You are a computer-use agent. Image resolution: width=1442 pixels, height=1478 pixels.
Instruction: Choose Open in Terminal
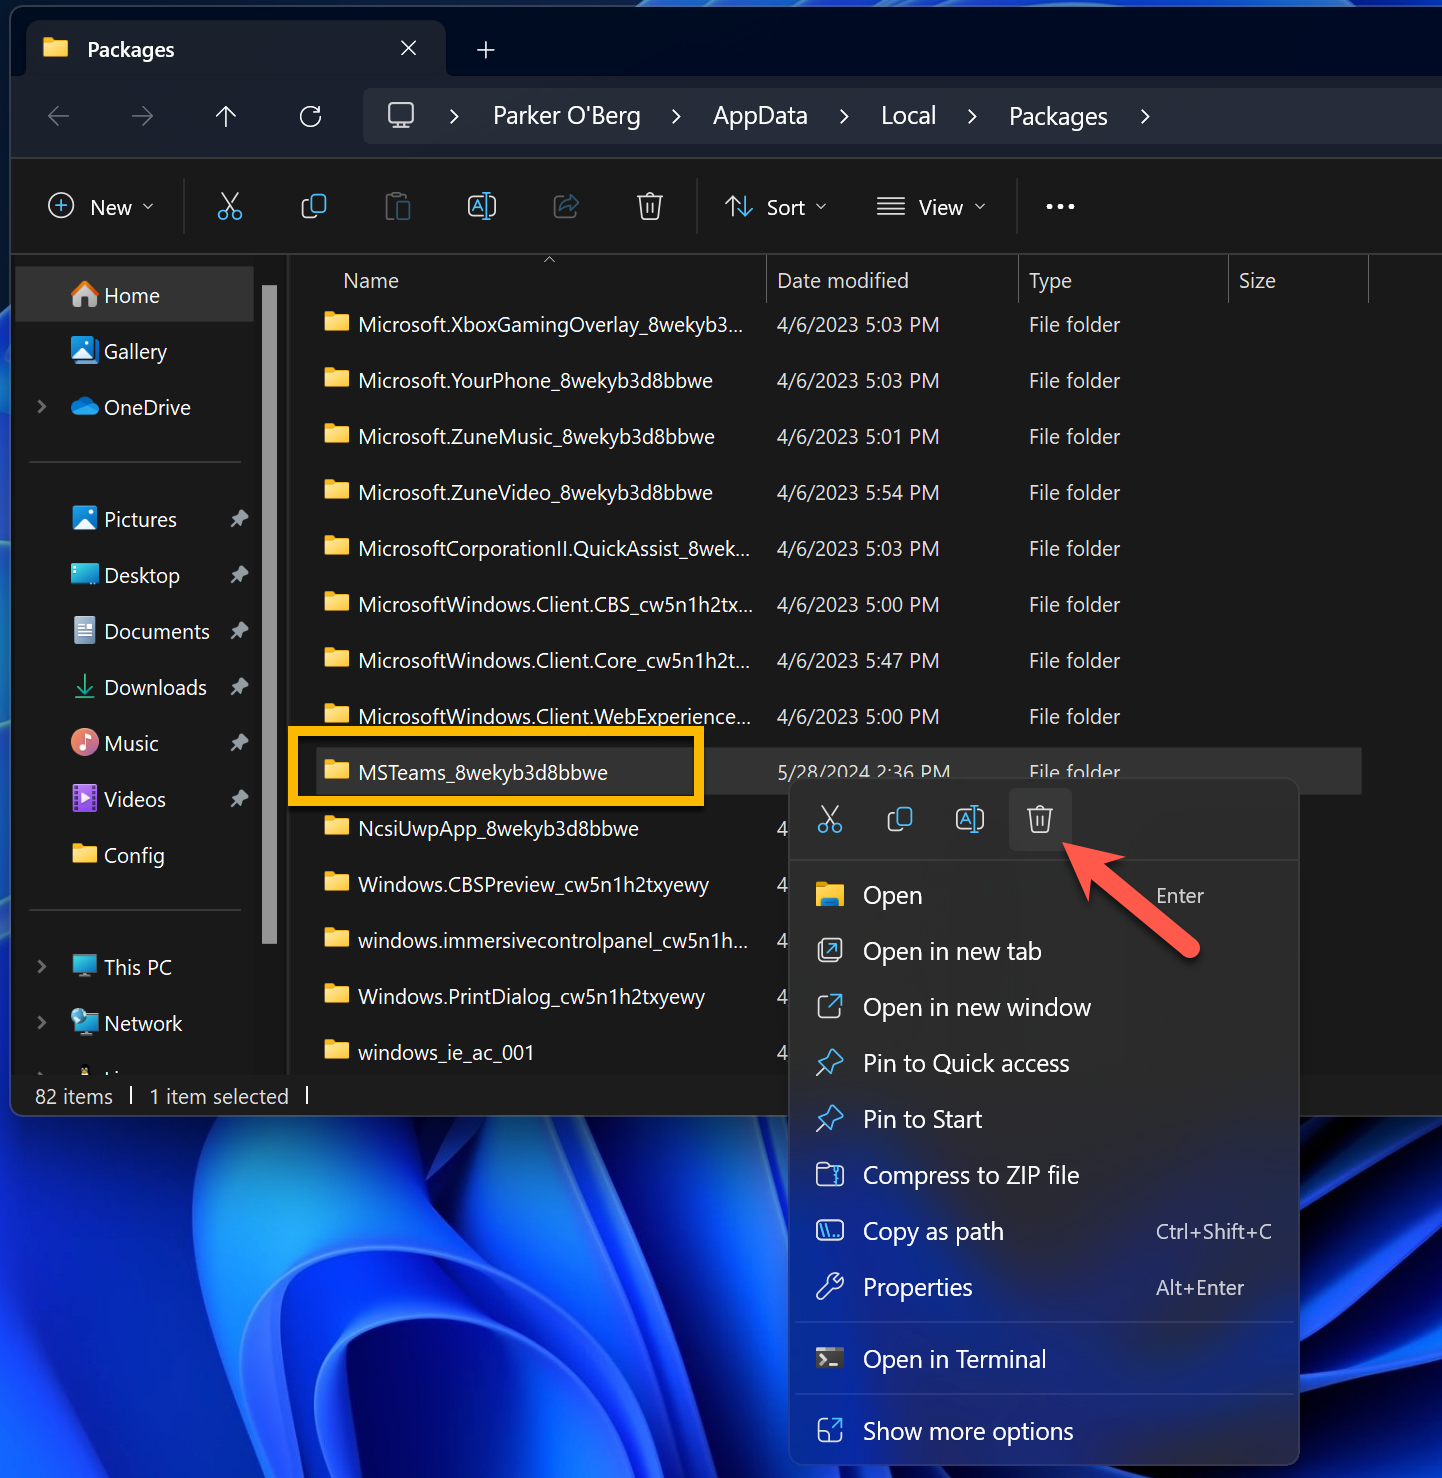[x=1044, y=1359]
